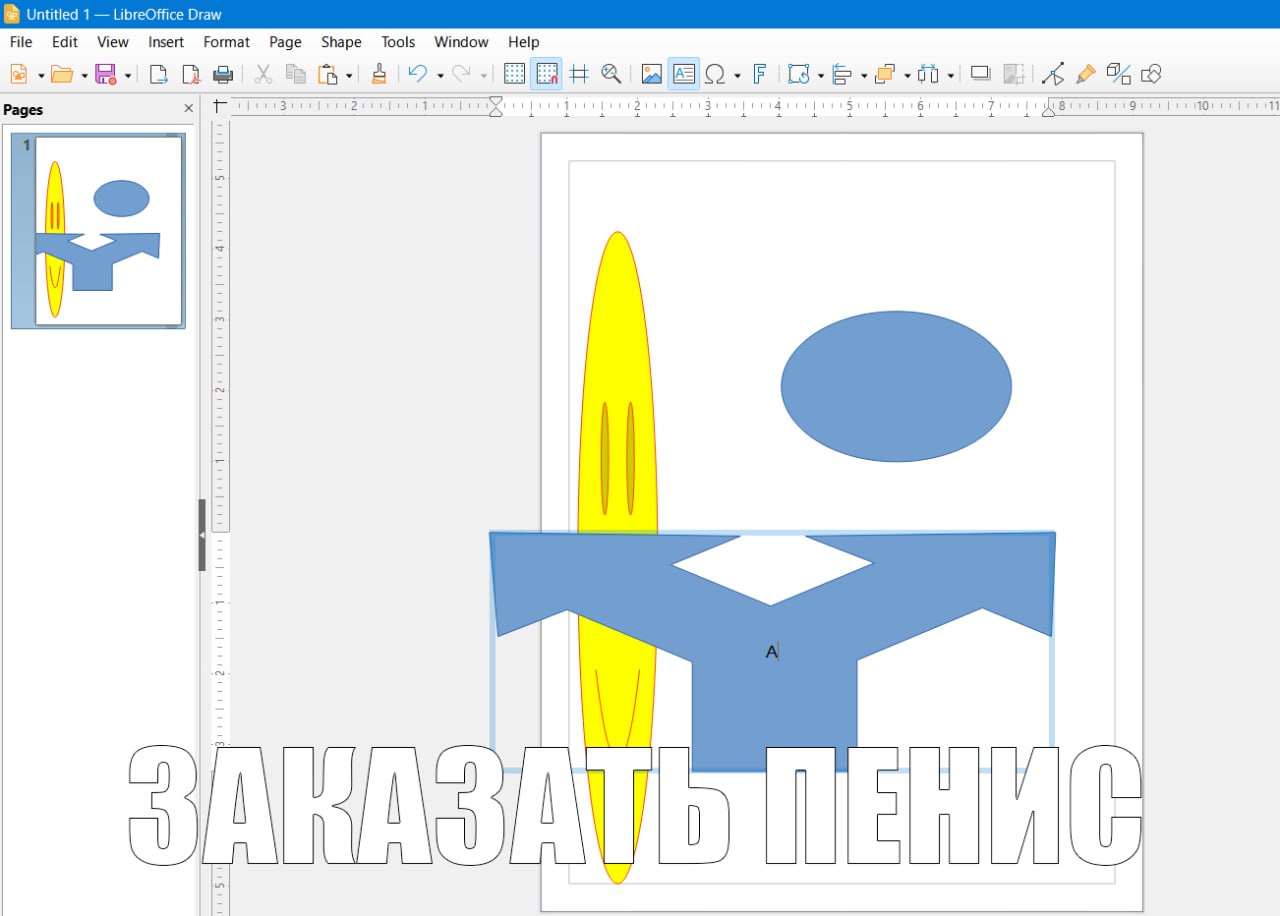Toggle Point Edit Mode
Image resolution: width=1280 pixels, height=916 pixels.
[1053, 74]
